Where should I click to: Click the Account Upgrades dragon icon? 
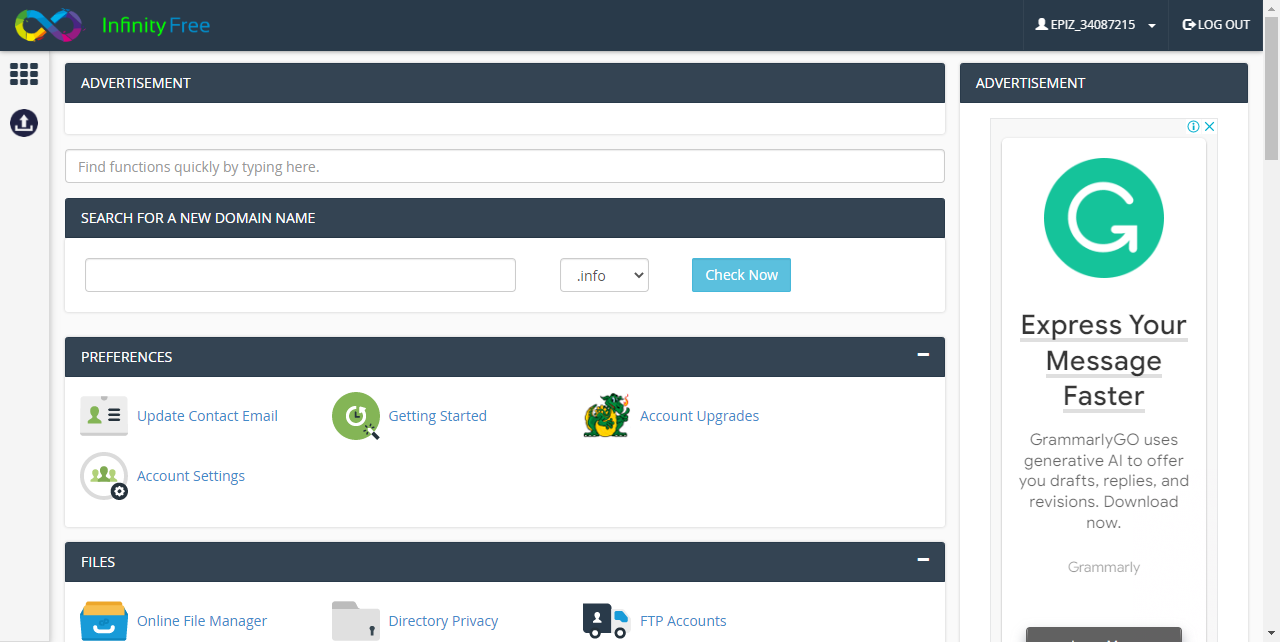tap(607, 416)
